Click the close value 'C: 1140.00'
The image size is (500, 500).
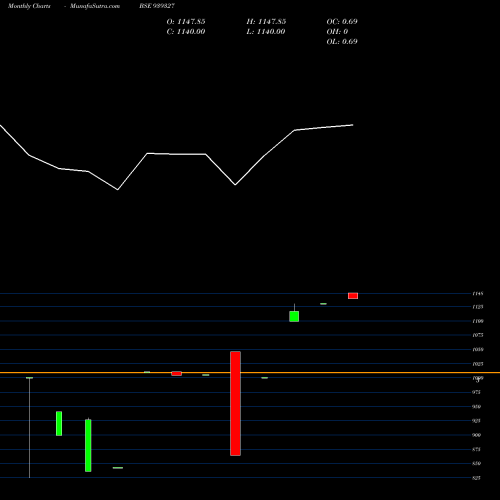pos(186,32)
